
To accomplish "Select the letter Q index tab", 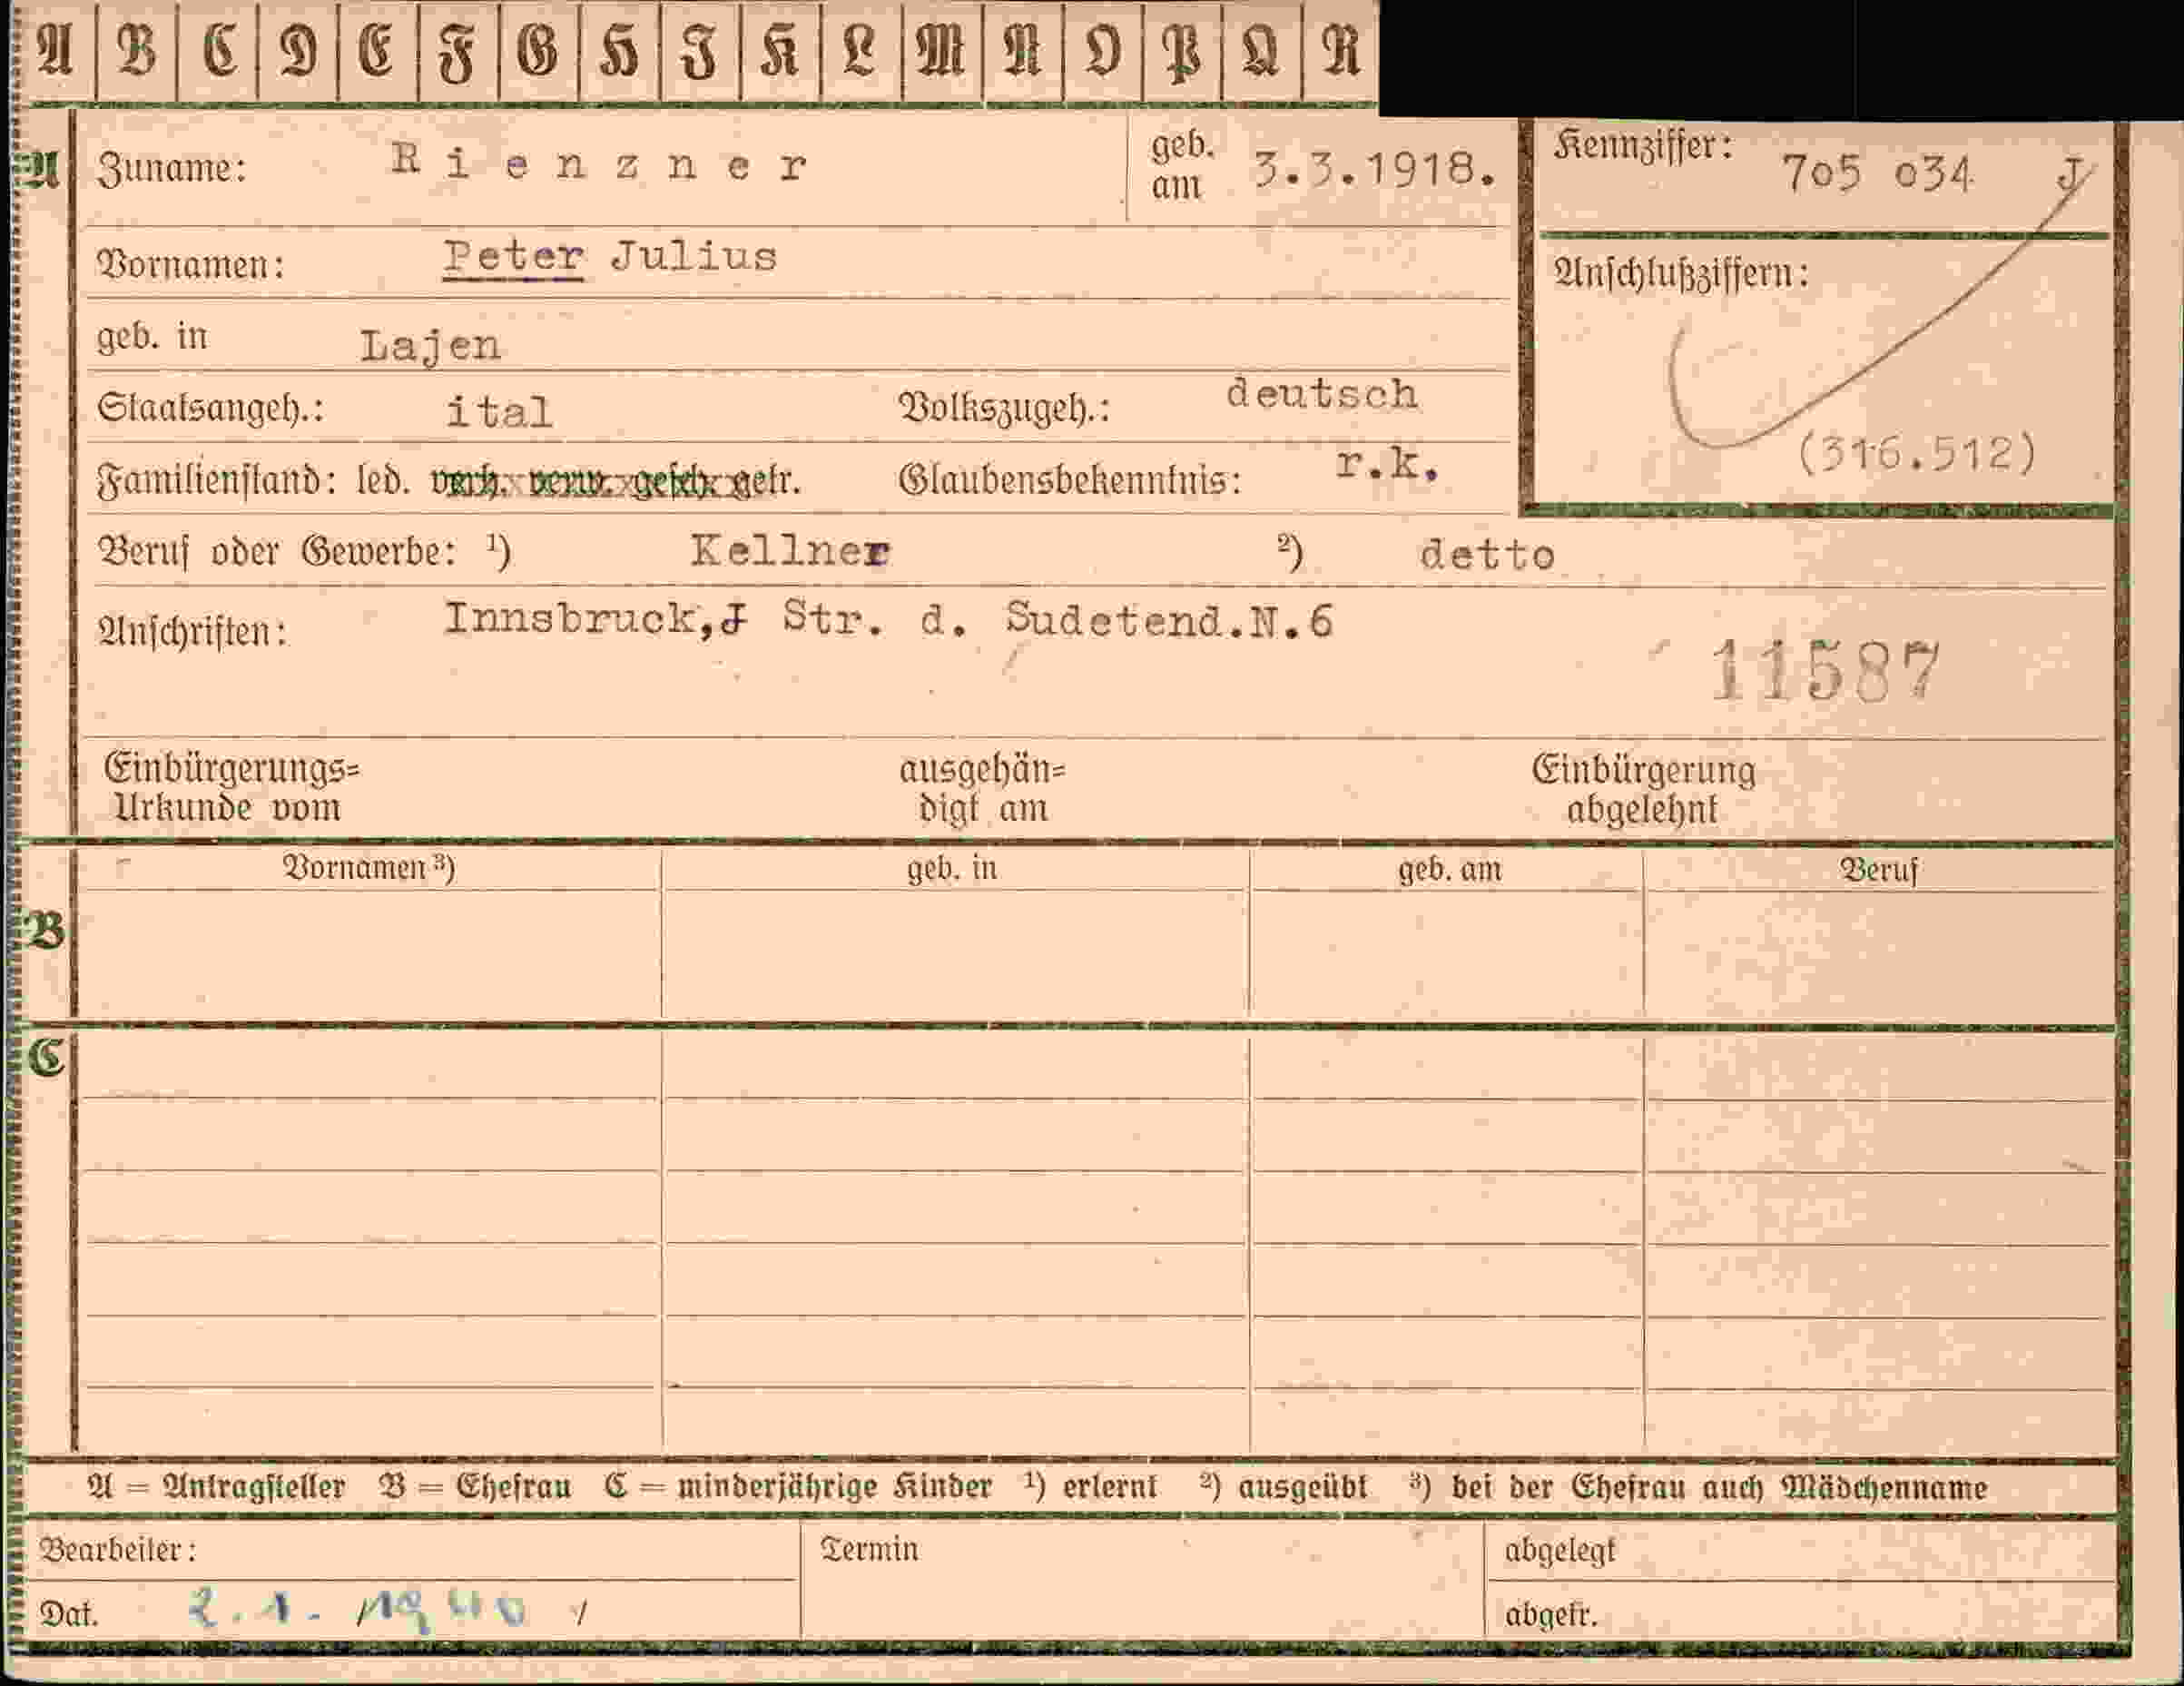I will 1261,51.
